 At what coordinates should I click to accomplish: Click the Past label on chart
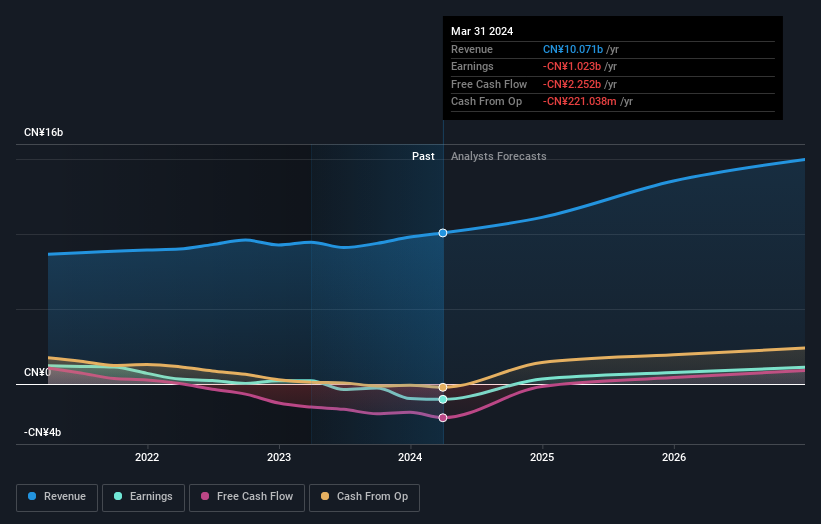tap(423, 156)
